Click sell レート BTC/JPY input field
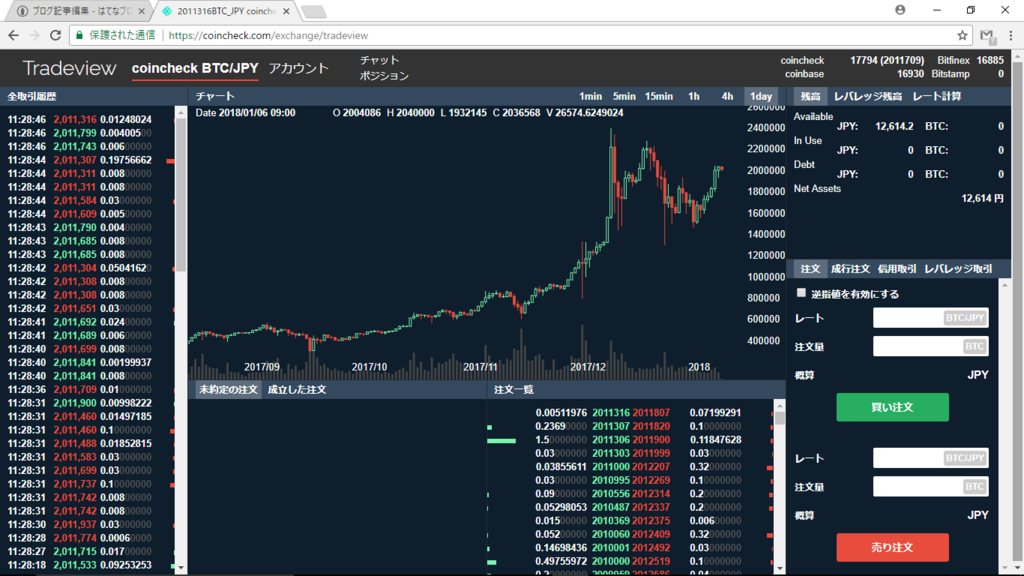Viewport: 1024px width, 576px height. pos(931,458)
